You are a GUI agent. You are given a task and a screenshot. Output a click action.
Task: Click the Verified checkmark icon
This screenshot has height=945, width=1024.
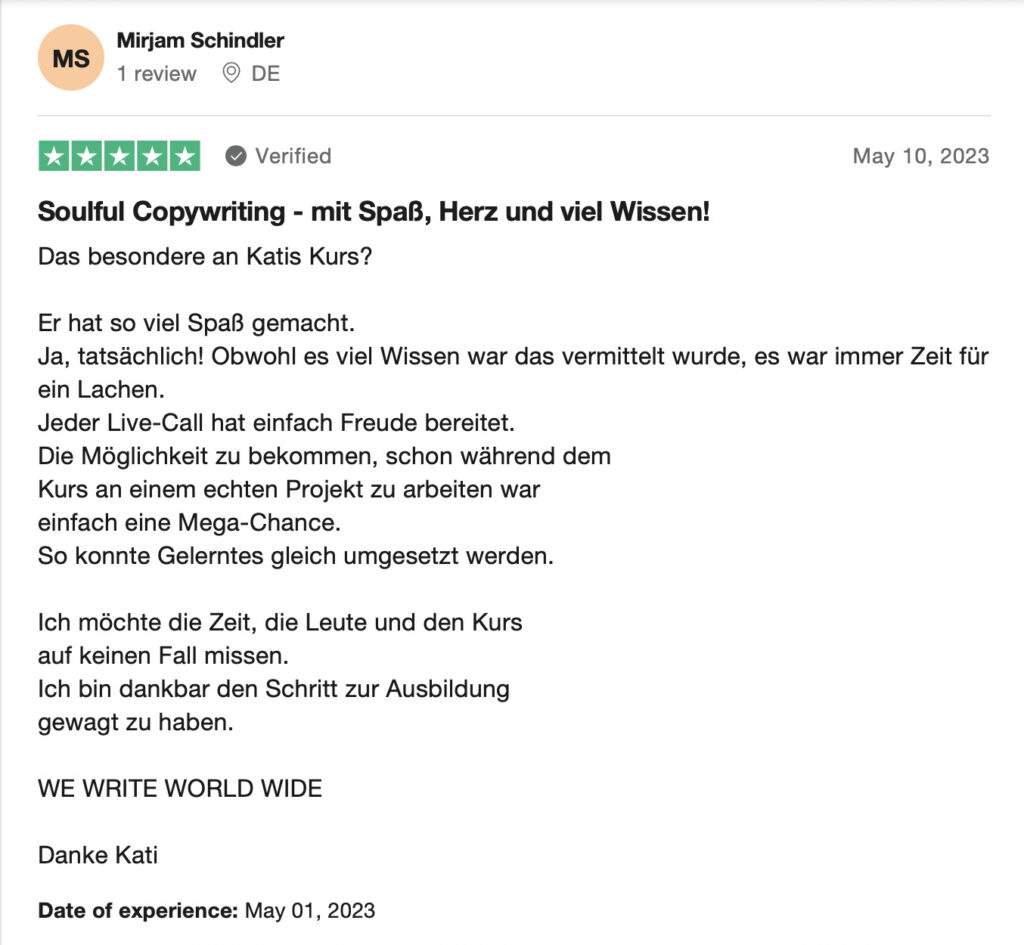236,156
